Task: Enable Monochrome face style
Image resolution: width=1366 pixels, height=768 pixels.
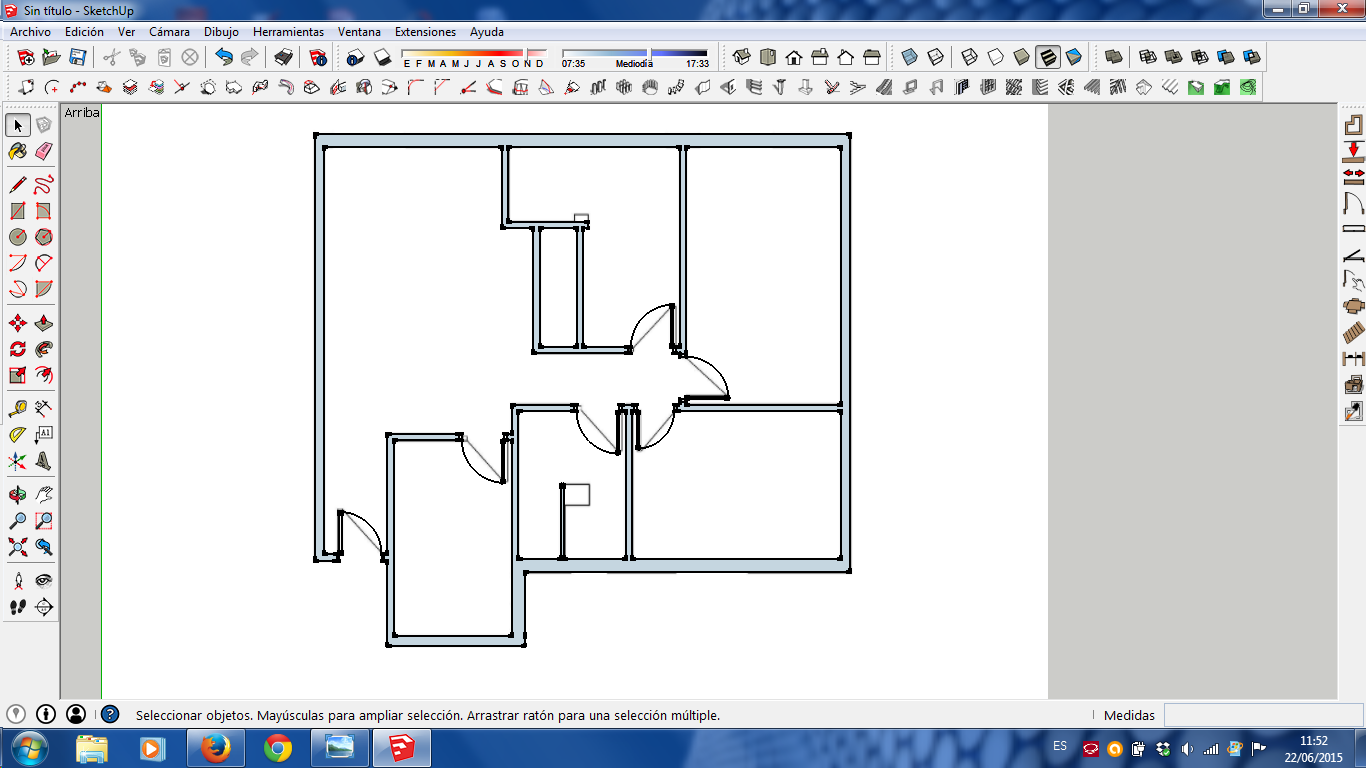Action: point(1074,57)
